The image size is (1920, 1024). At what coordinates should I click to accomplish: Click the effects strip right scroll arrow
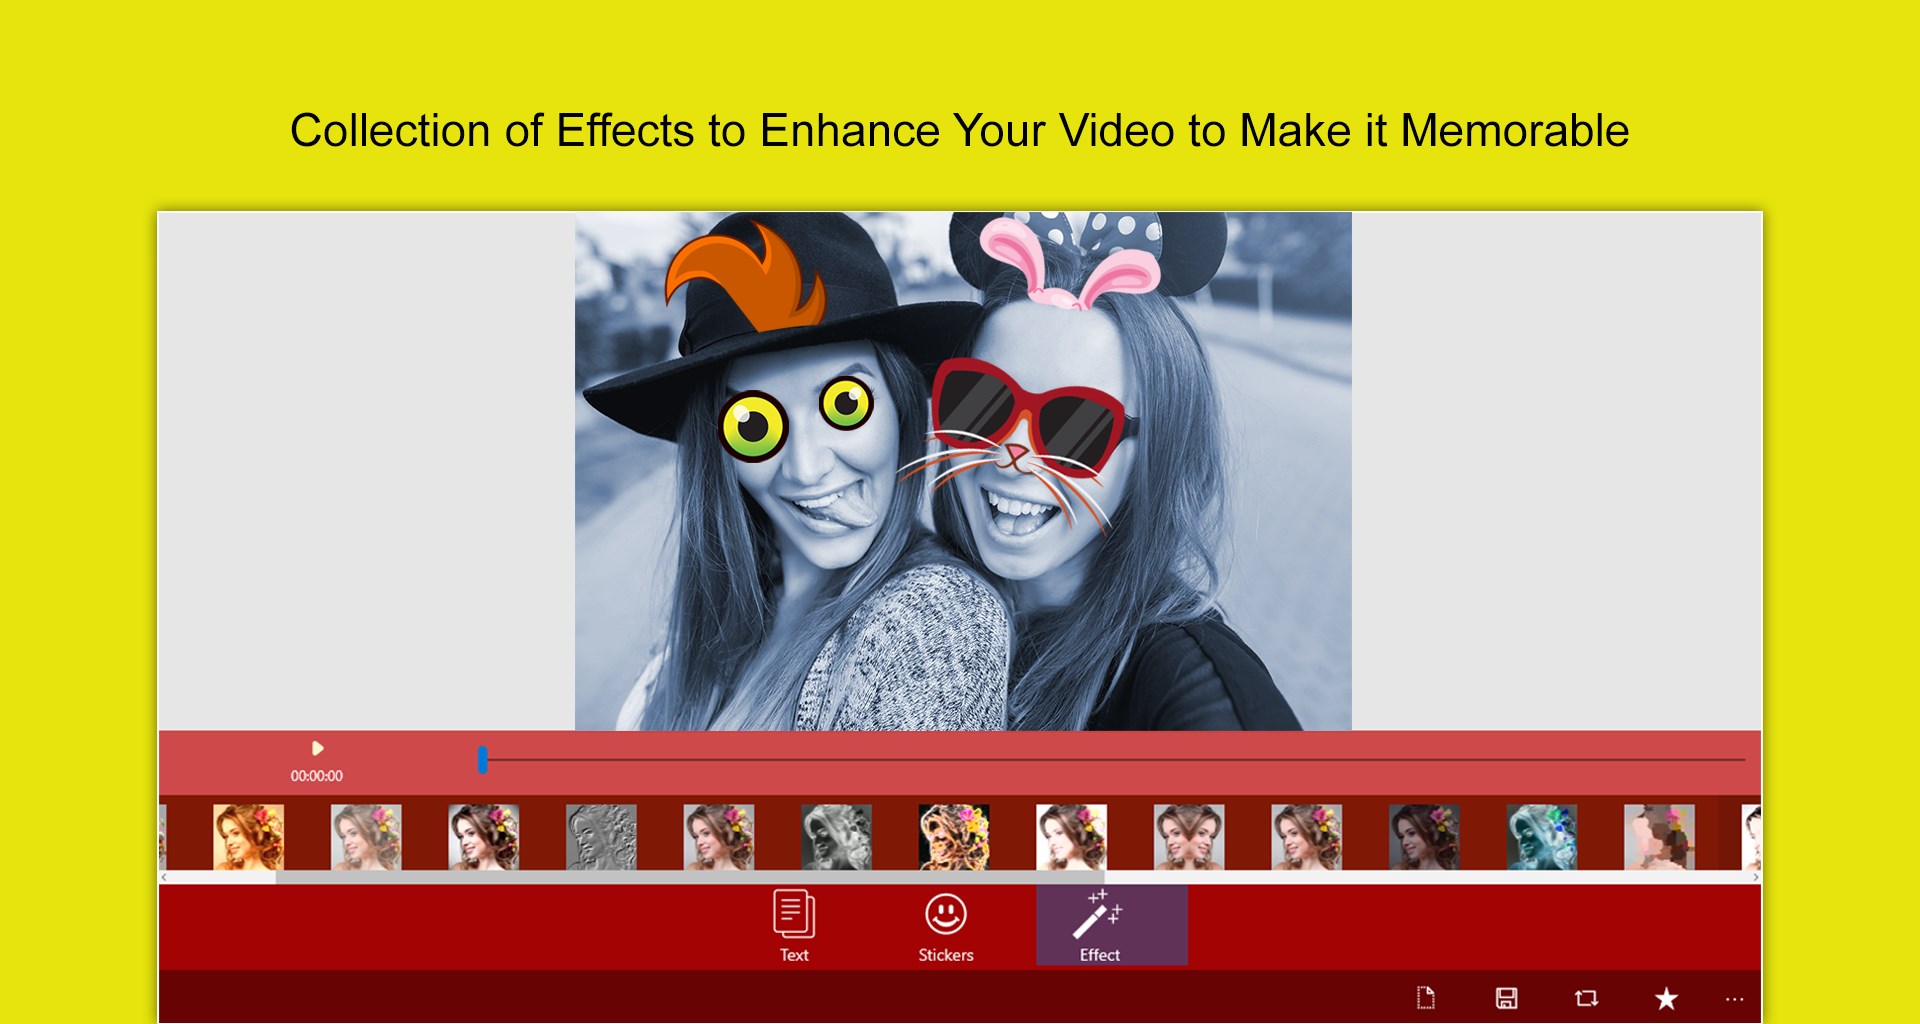(1755, 877)
